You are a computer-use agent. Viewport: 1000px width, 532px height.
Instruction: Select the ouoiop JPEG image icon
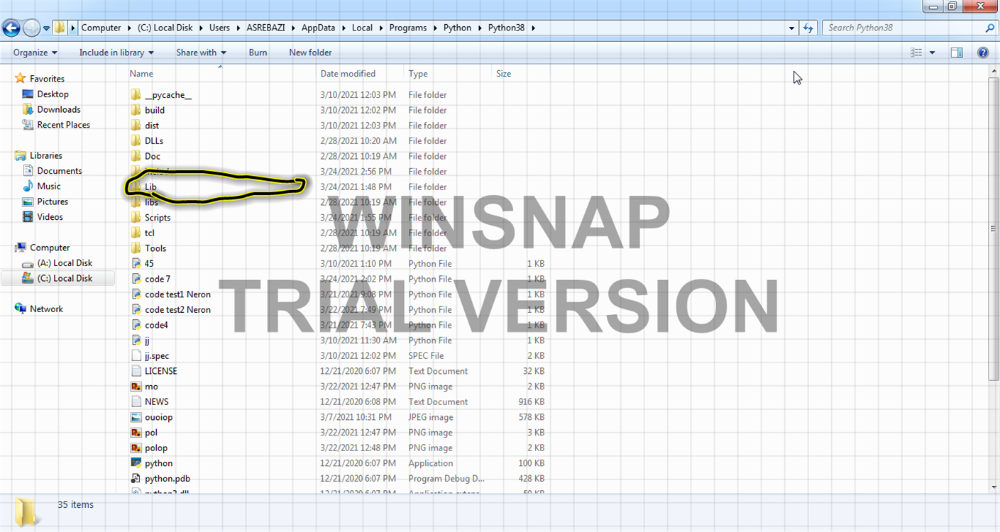(137, 417)
